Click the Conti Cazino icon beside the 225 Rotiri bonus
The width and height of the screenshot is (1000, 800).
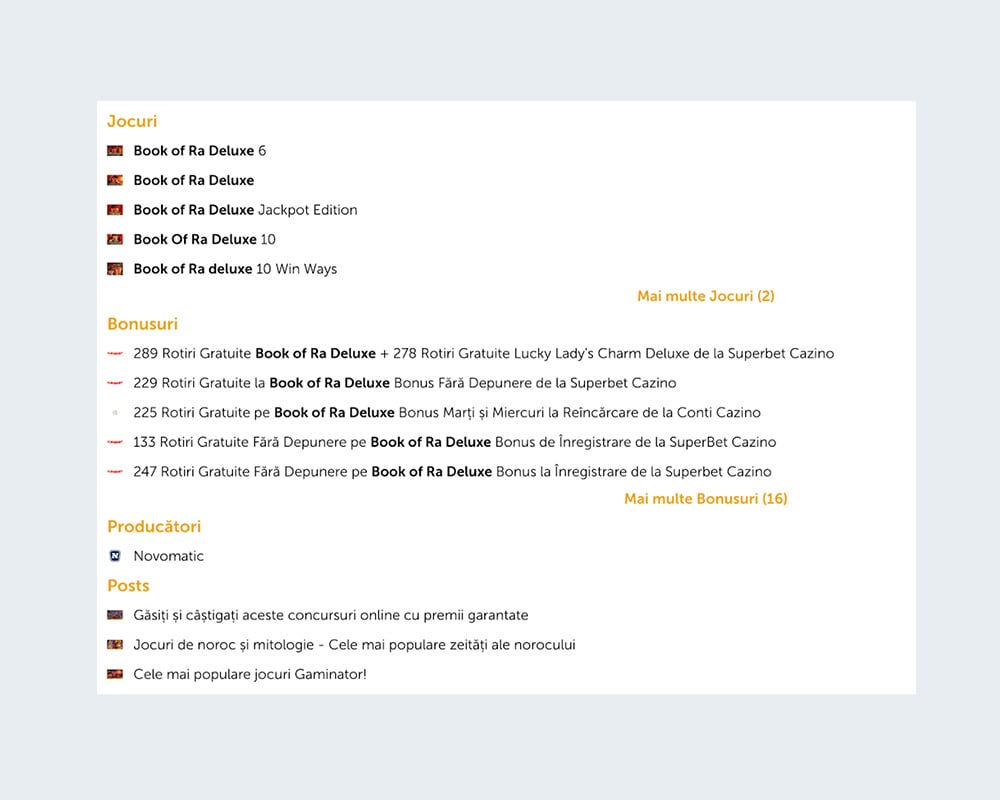pos(115,413)
